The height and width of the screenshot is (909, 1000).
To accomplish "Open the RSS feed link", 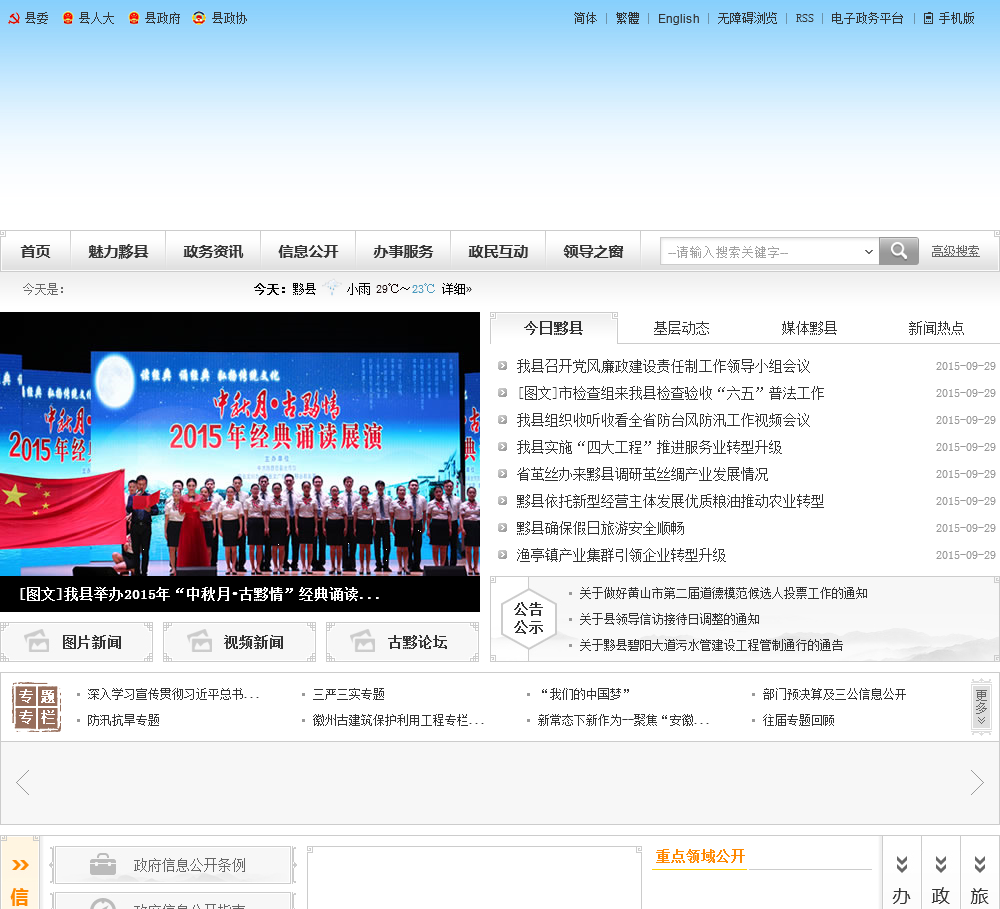I will point(804,18).
